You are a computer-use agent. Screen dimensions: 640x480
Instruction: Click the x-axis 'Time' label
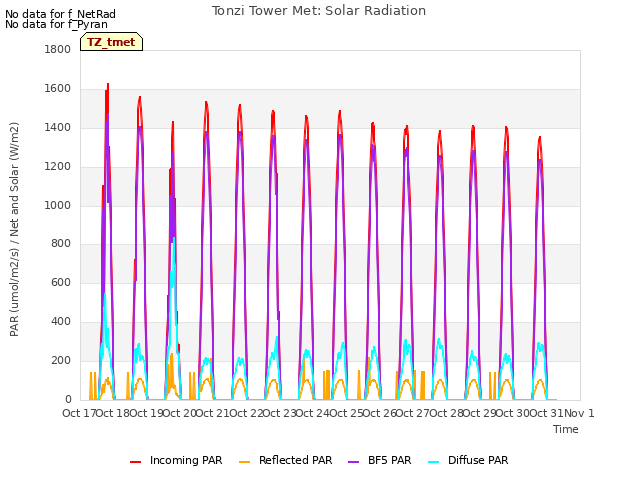click(x=566, y=429)
